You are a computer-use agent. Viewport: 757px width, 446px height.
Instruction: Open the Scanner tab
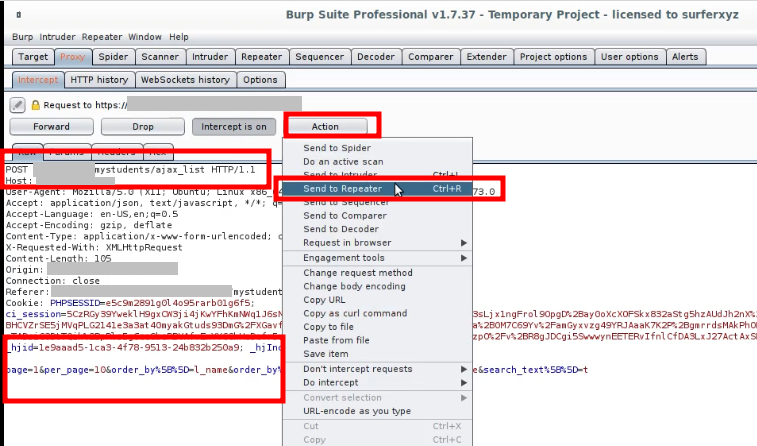[160, 56]
